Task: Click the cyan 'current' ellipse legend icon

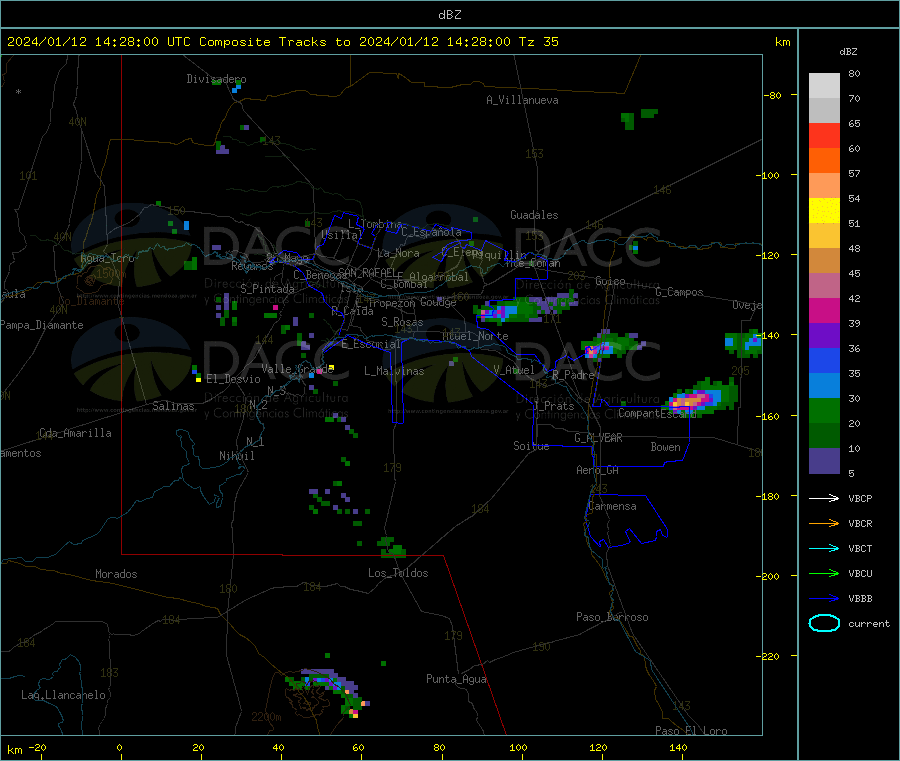Action: (824, 623)
